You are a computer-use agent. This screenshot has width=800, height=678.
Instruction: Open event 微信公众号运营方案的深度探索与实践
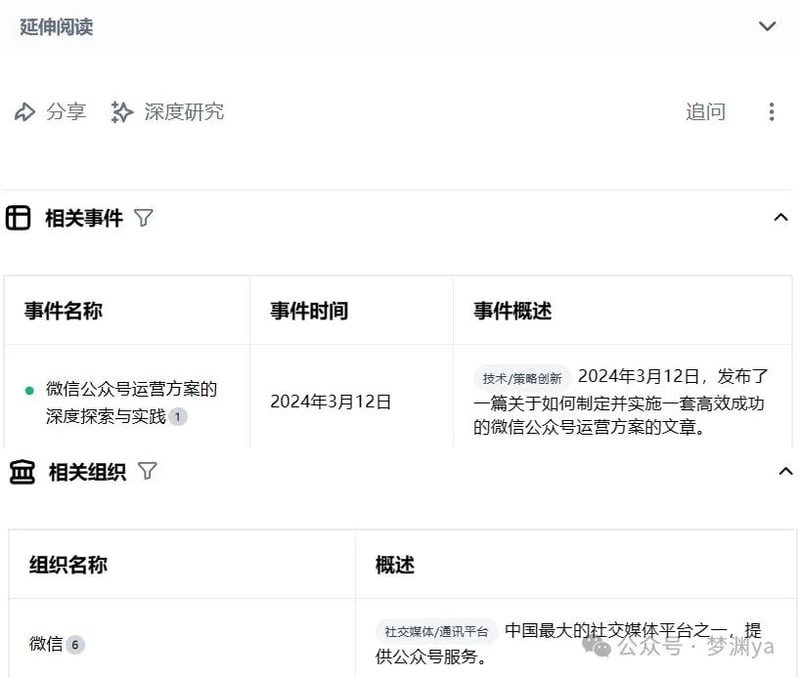(x=131, y=403)
